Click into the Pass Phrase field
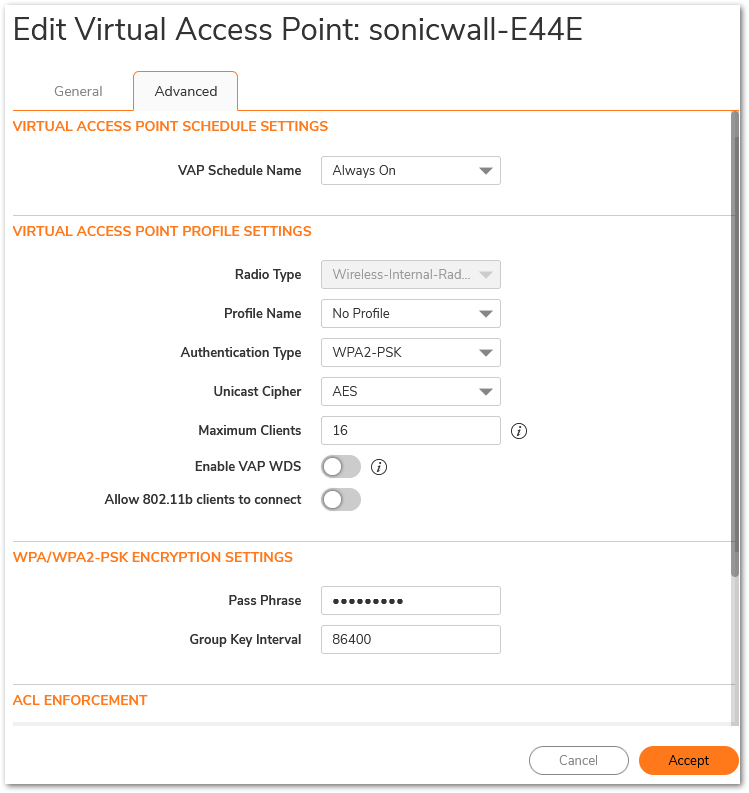Viewport: 749px width, 793px height. [411, 600]
